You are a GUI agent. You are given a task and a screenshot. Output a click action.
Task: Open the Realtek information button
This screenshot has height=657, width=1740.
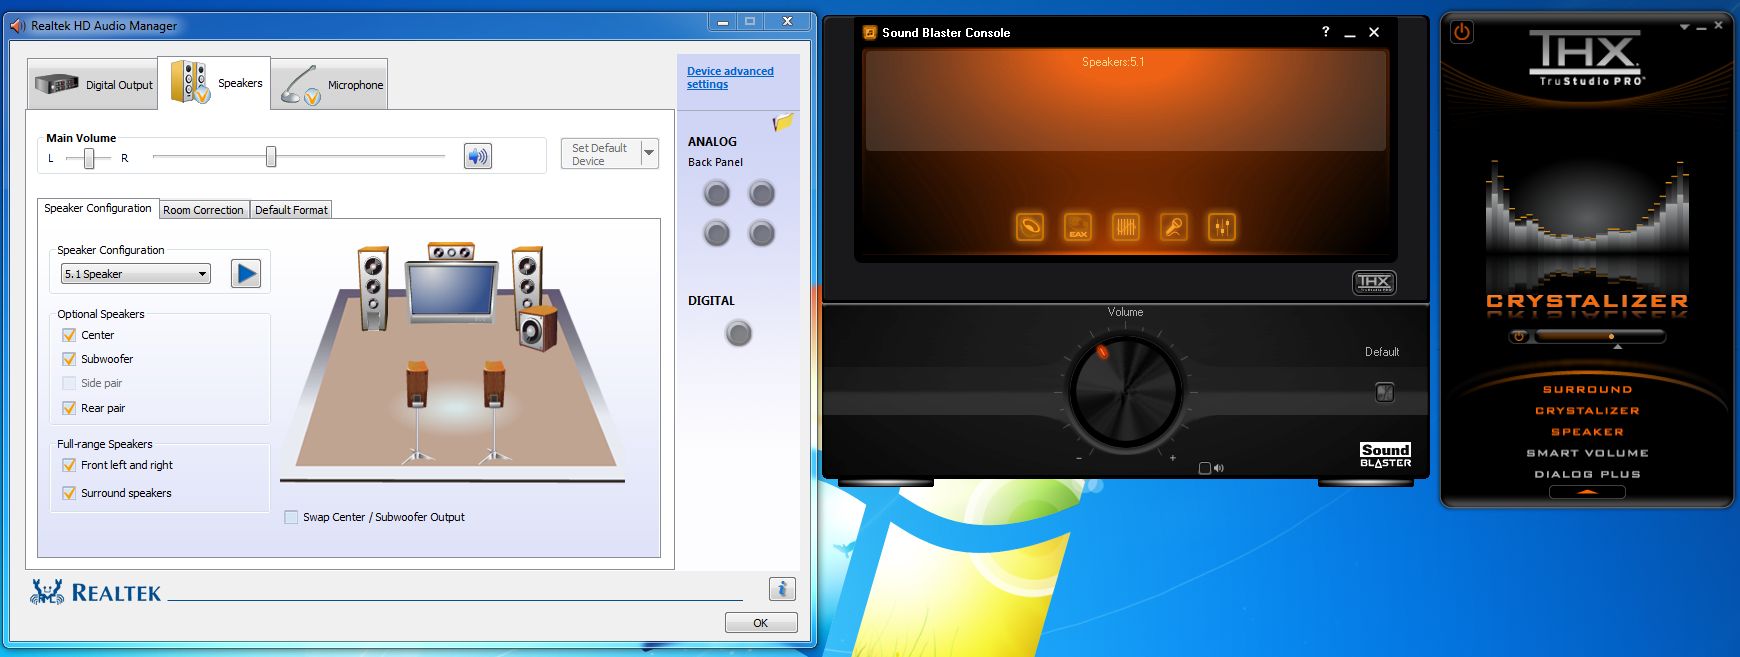(x=782, y=589)
